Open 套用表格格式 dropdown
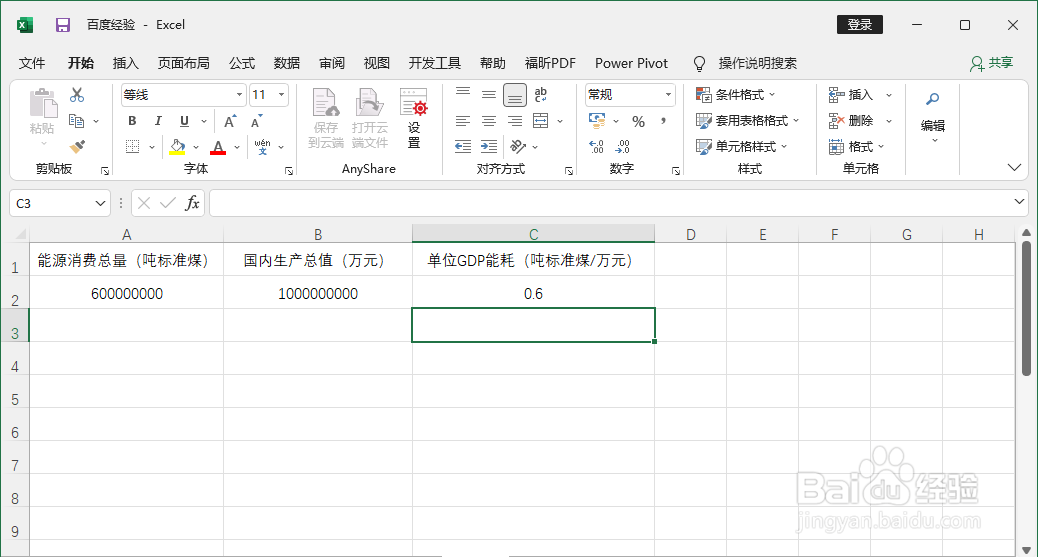 (x=747, y=121)
